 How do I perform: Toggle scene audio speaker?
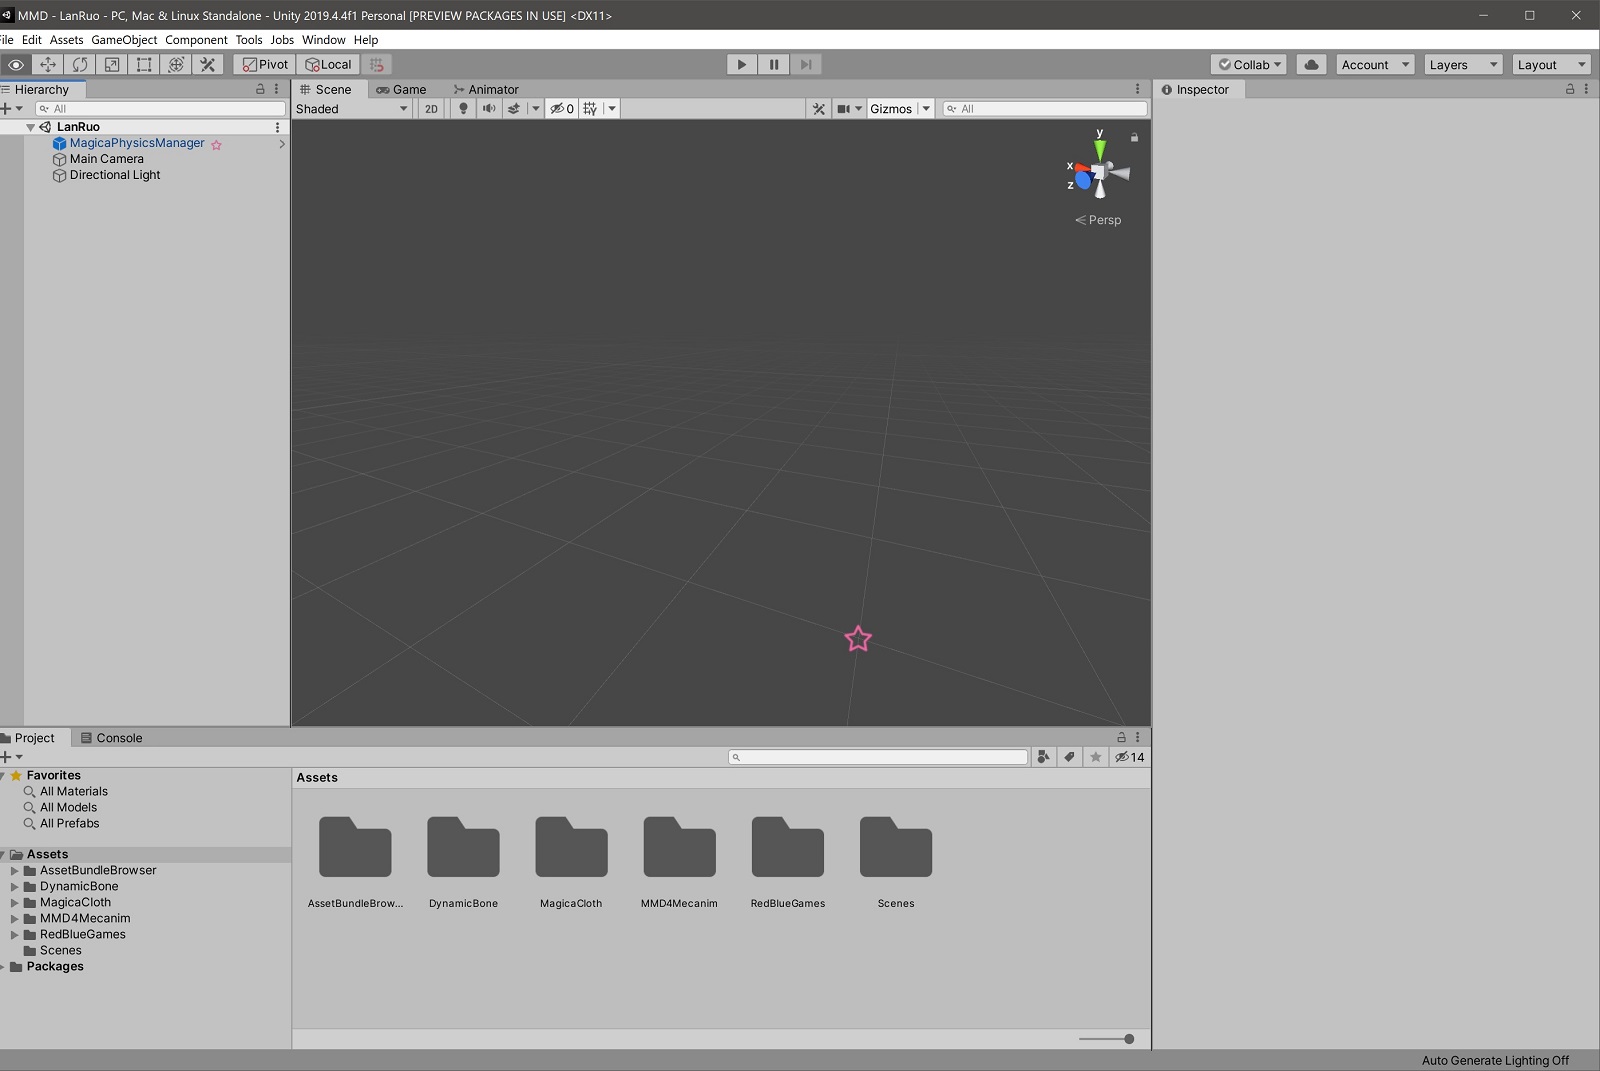pos(489,109)
